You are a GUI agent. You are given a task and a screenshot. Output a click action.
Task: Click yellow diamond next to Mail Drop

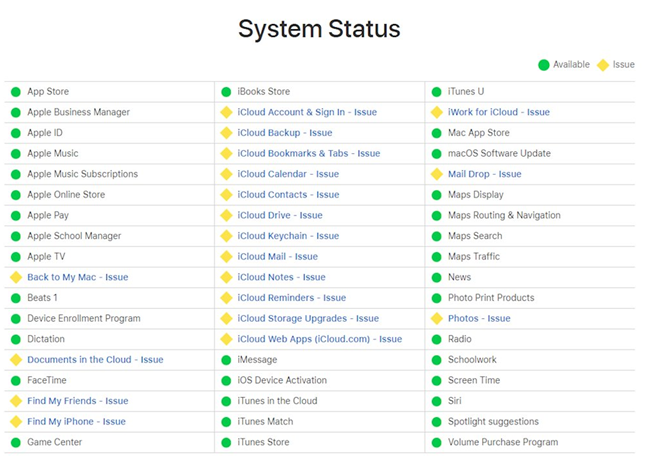(x=437, y=174)
